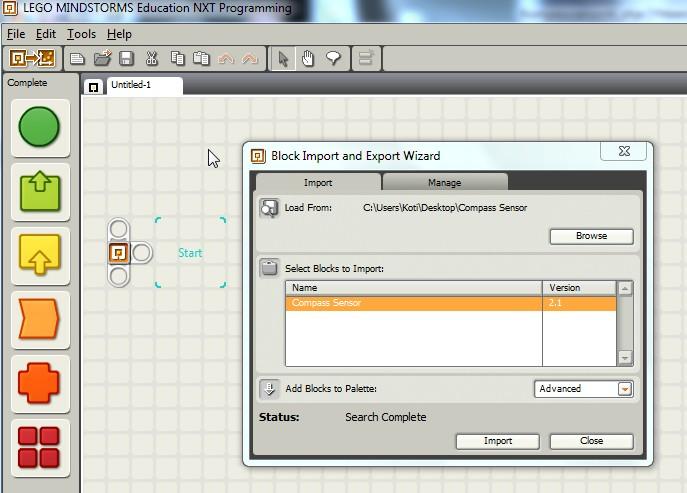Click the Name column header
This screenshot has height=493, width=687.
tap(414, 288)
